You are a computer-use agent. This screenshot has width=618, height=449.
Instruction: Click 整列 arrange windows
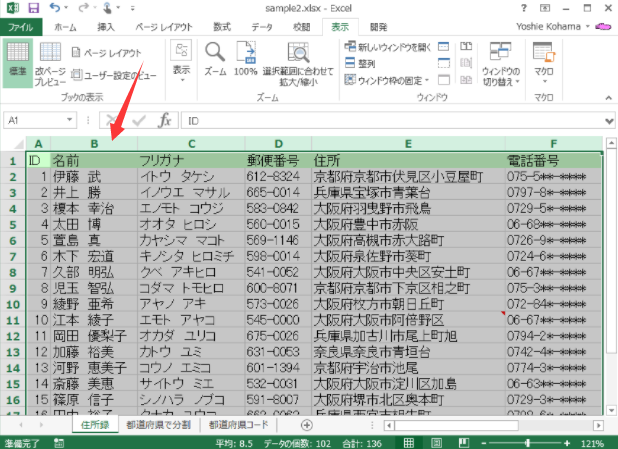(x=360, y=63)
